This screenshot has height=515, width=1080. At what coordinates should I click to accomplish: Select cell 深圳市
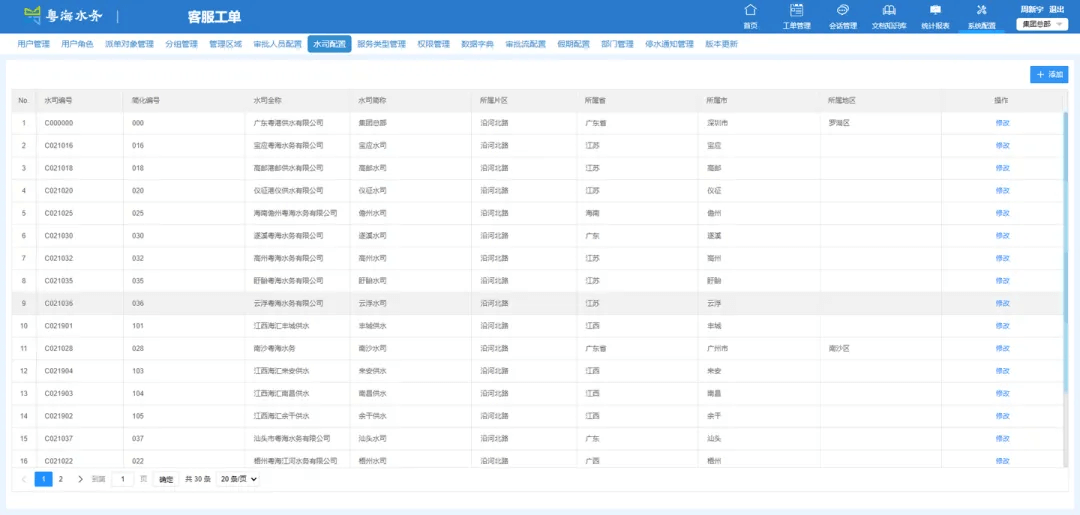pos(718,123)
